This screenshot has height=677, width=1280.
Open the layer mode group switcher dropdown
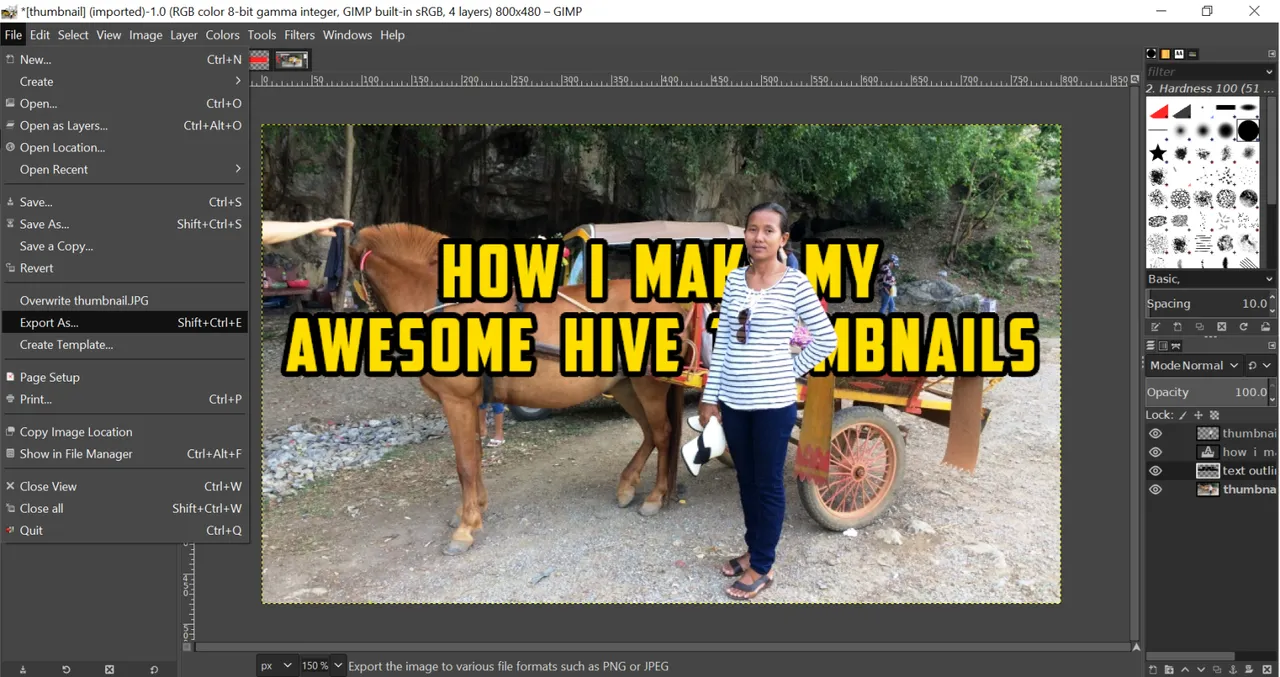click(1260, 366)
